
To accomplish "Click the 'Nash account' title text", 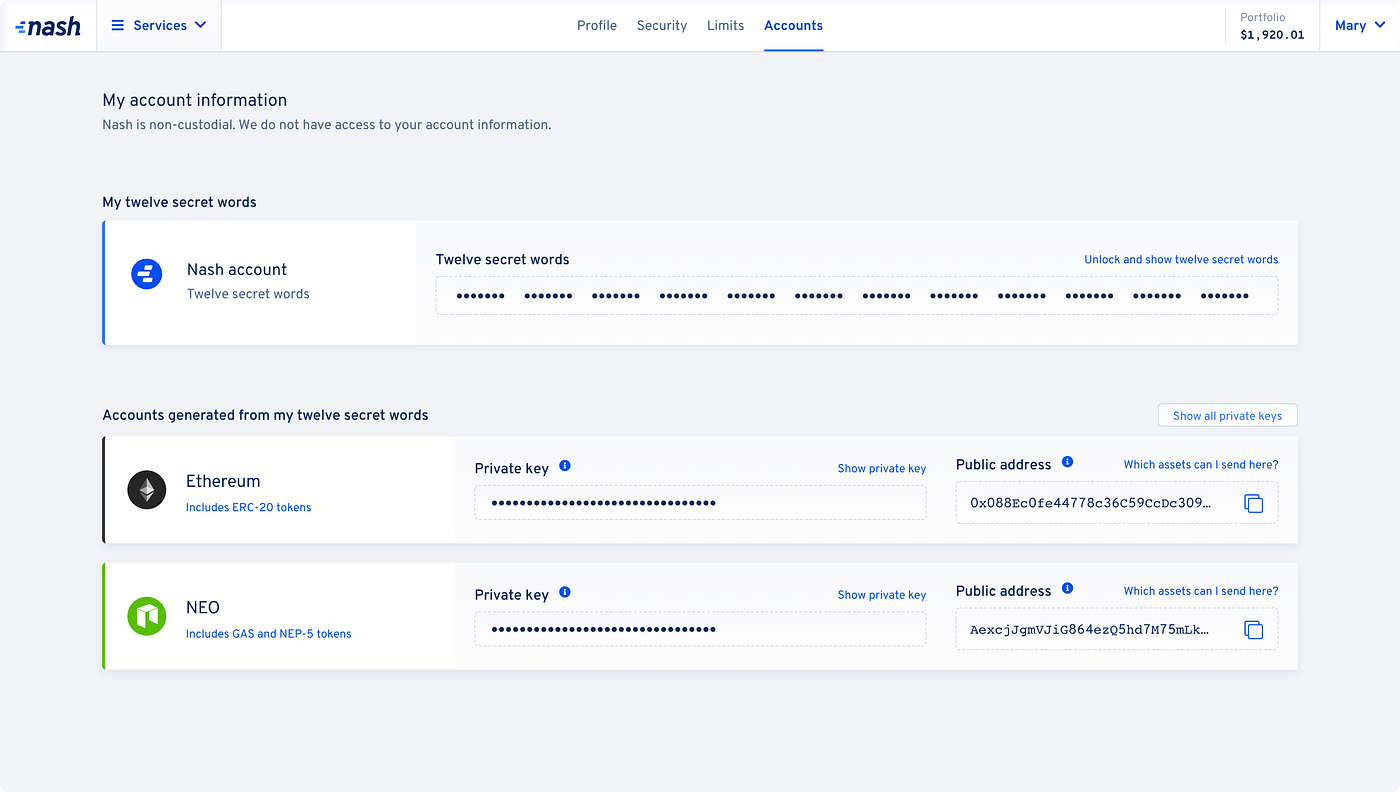I will [237, 269].
